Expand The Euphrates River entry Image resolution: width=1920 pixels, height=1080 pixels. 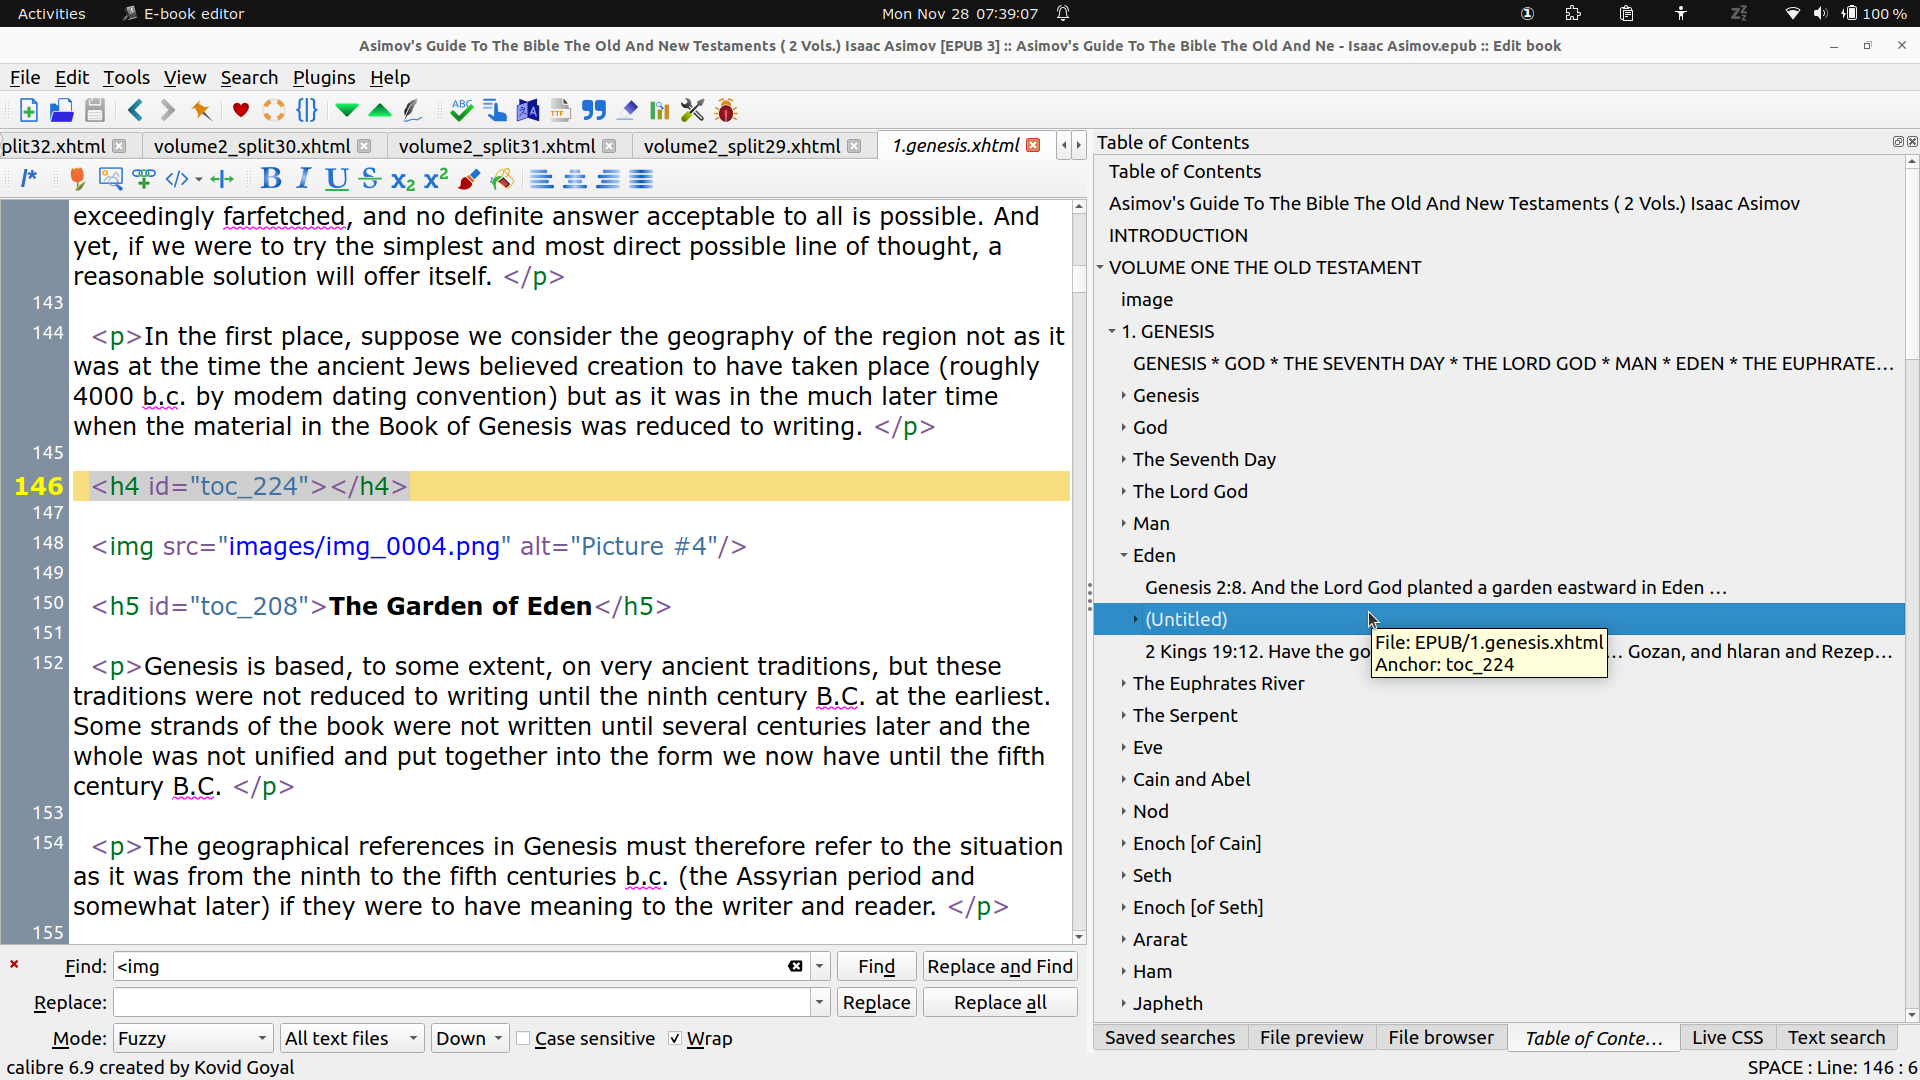1124,684
